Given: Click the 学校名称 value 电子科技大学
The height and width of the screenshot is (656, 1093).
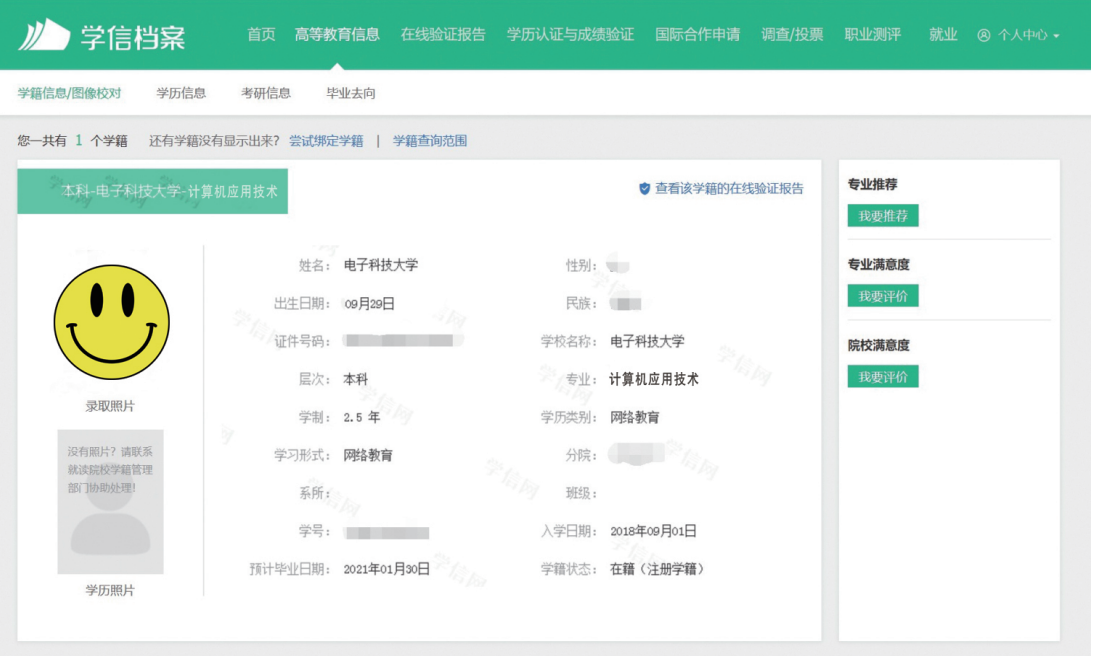Looking at the screenshot, I should click(x=647, y=341).
